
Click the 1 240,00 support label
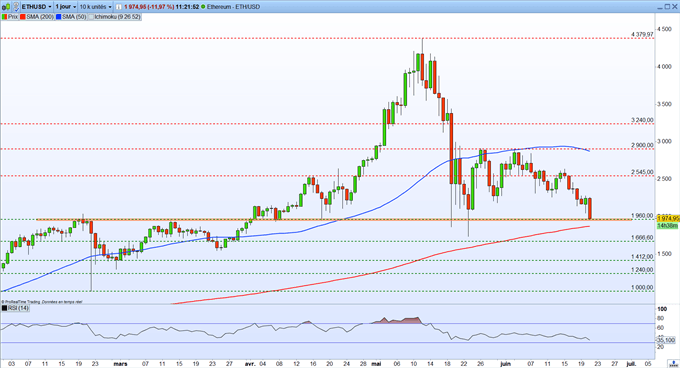tap(642, 270)
